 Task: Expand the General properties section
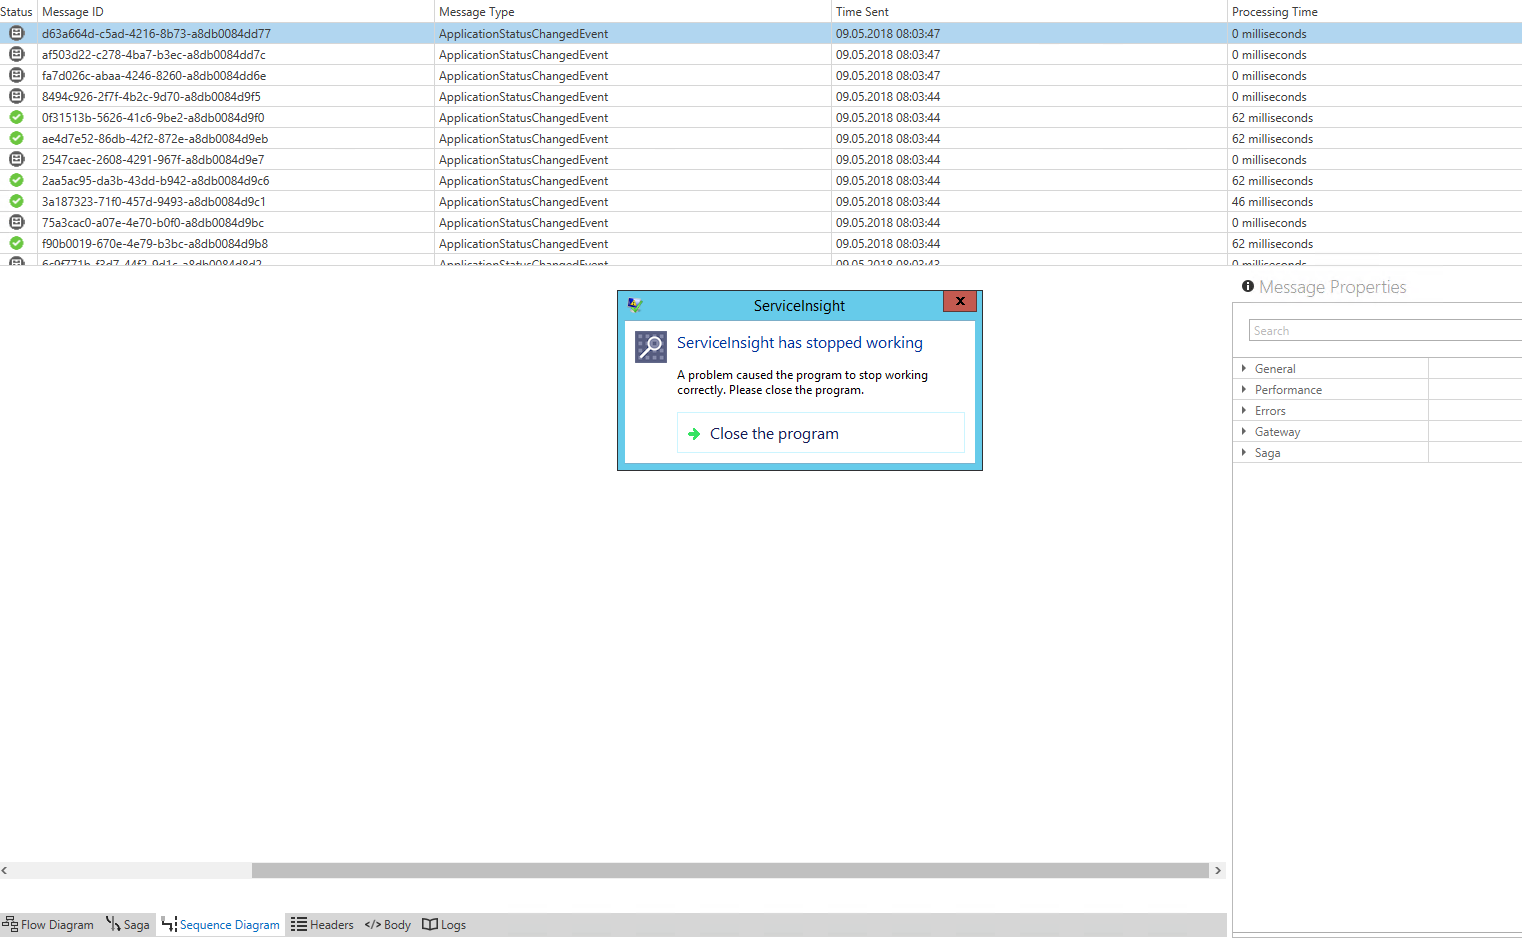(1244, 368)
